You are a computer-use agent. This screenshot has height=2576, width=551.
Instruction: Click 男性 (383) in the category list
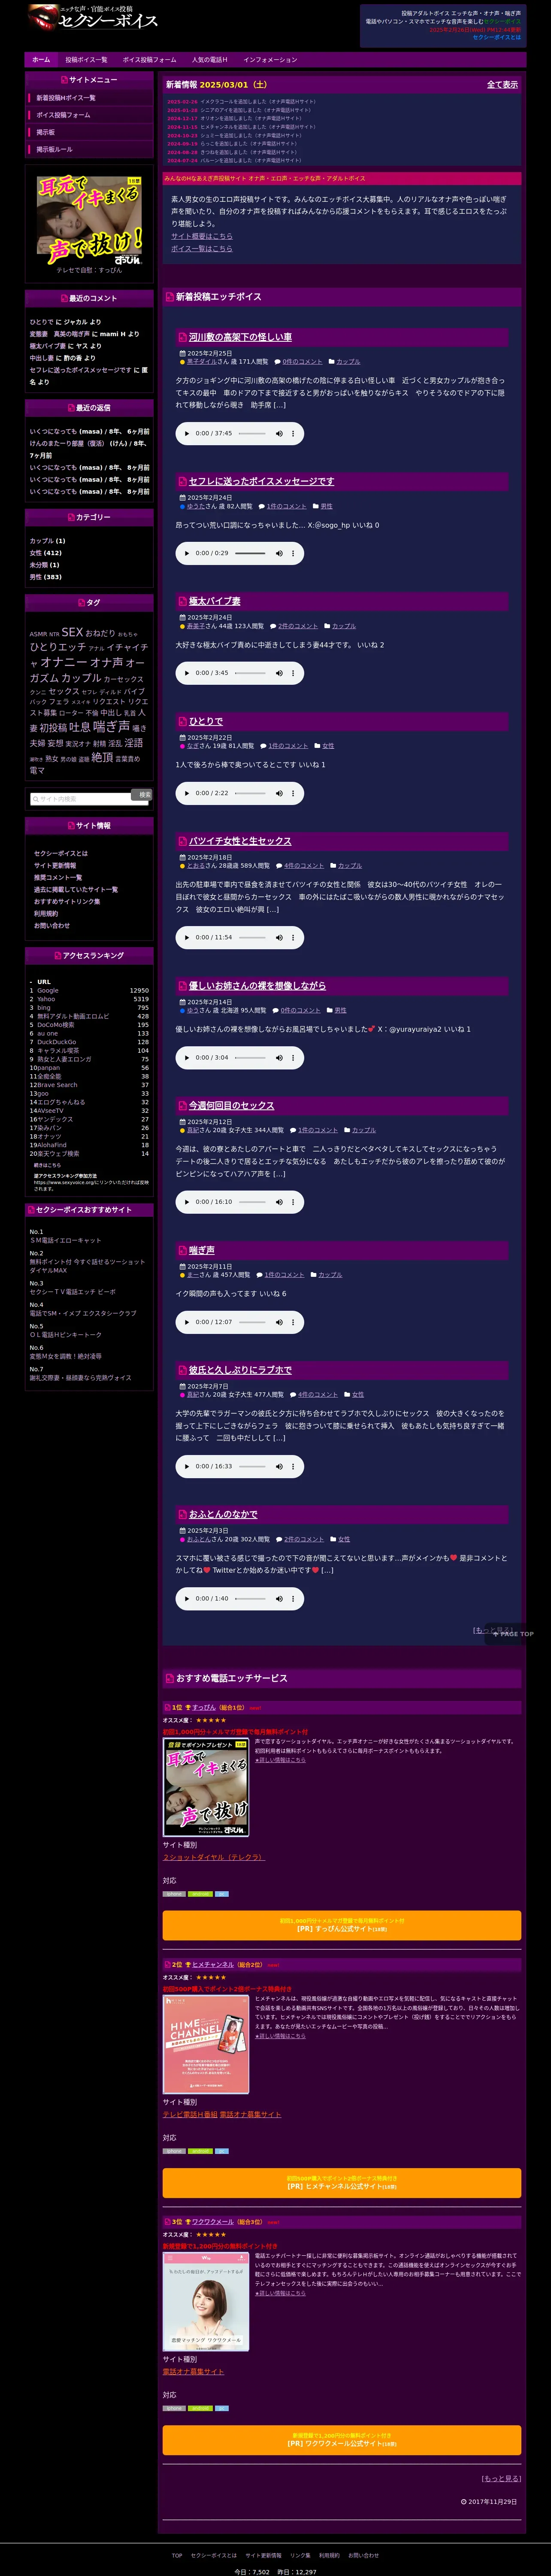46,577
